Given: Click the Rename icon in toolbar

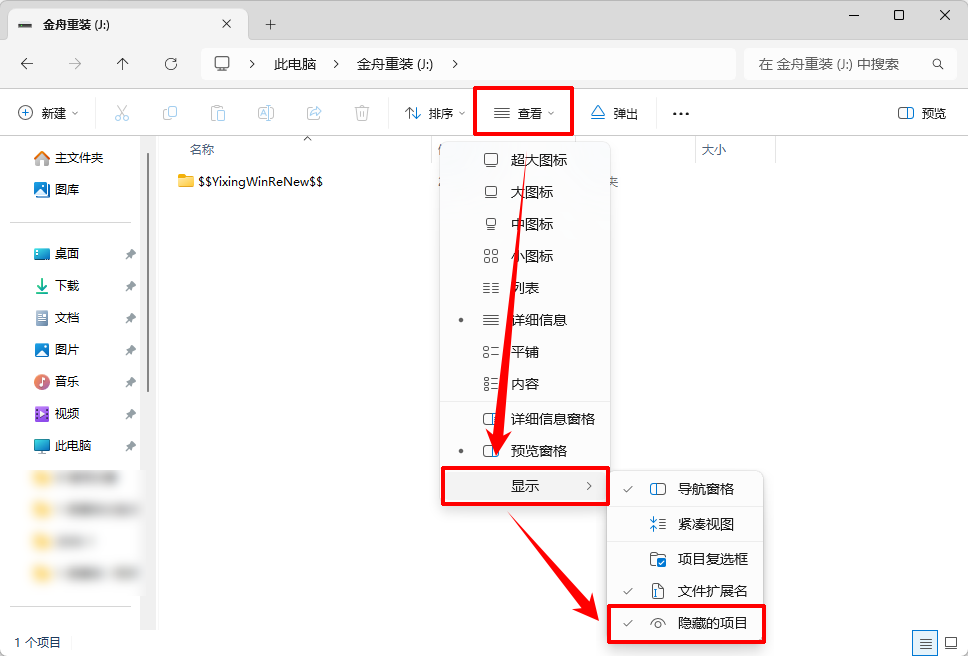Looking at the screenshot, I should click(266, 113).
